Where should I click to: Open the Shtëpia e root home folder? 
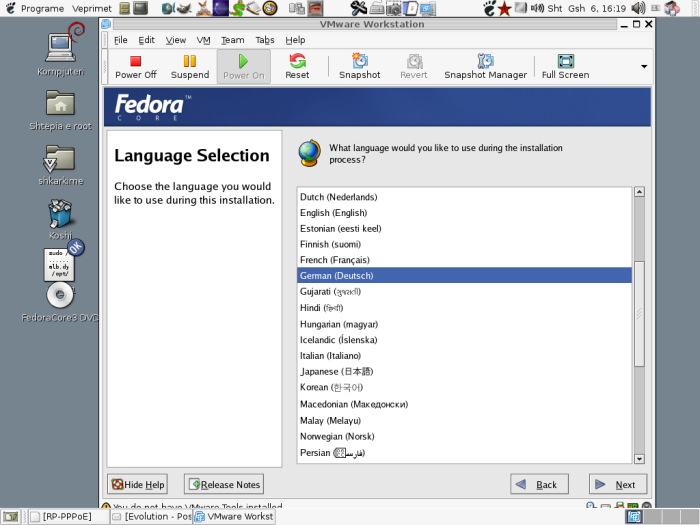click(x=60, y=110)
